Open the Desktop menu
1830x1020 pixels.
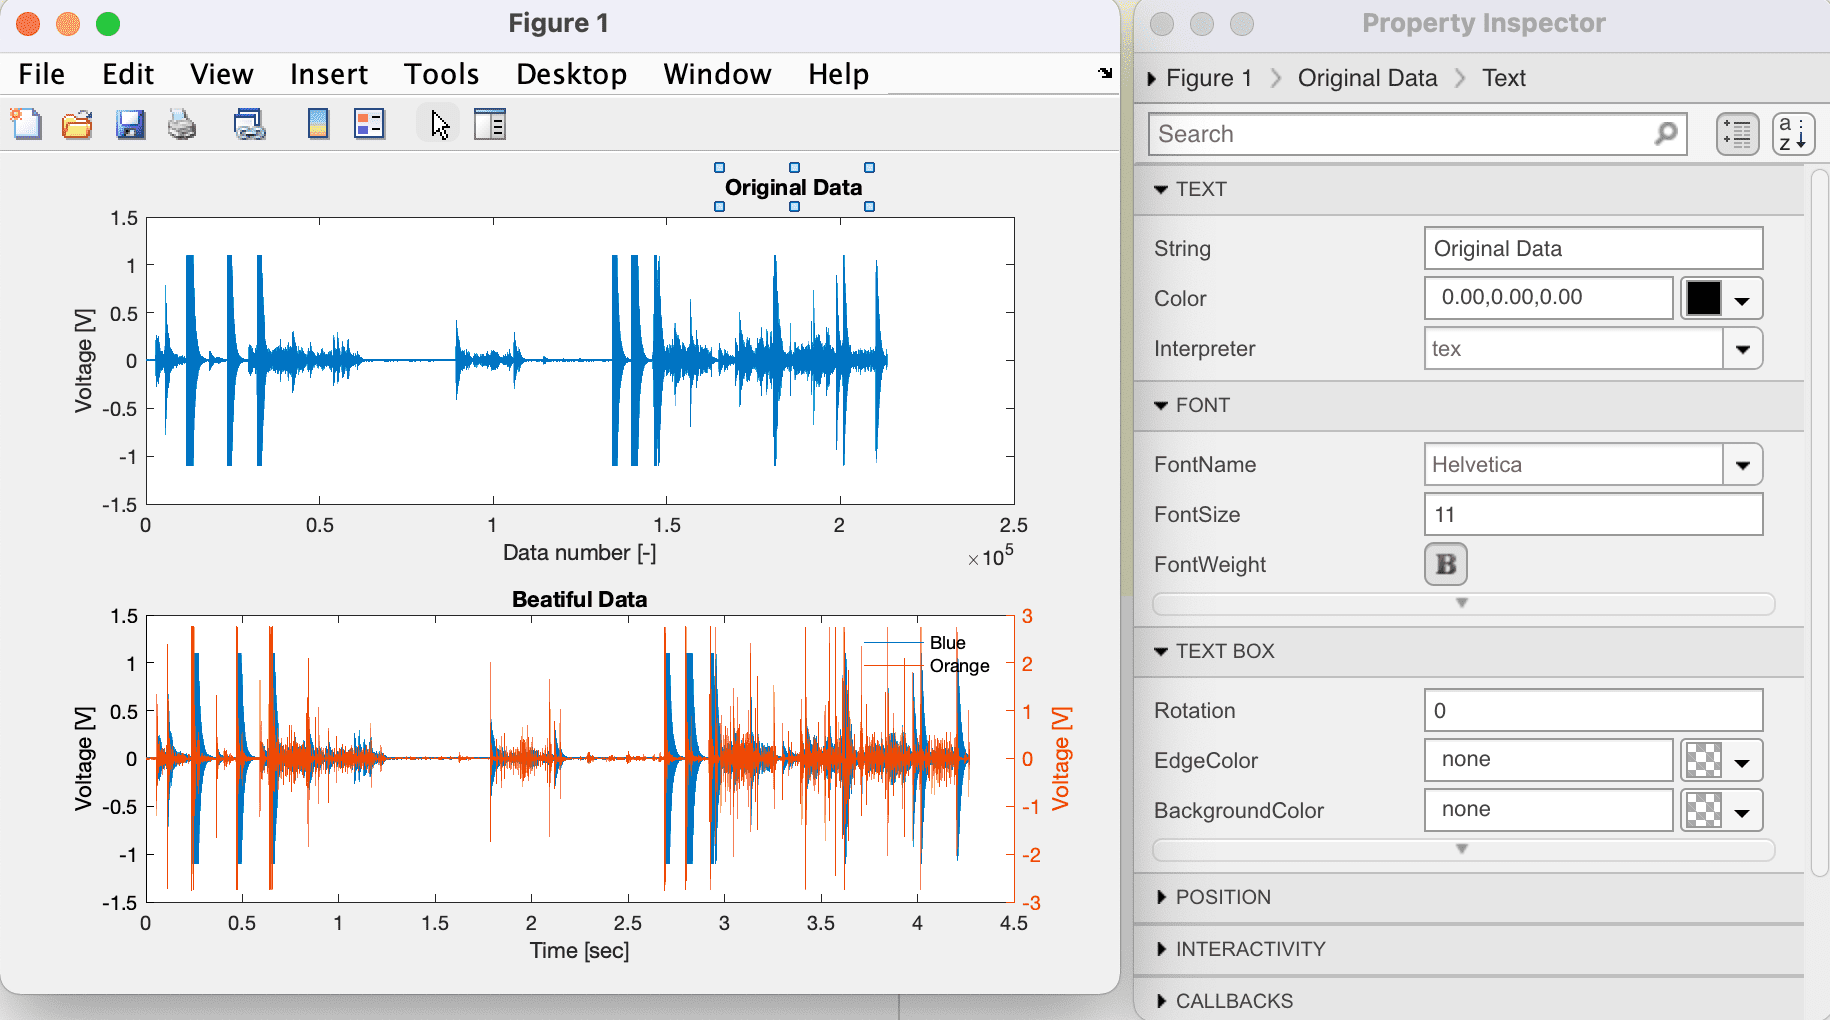(x=571, y=74)
